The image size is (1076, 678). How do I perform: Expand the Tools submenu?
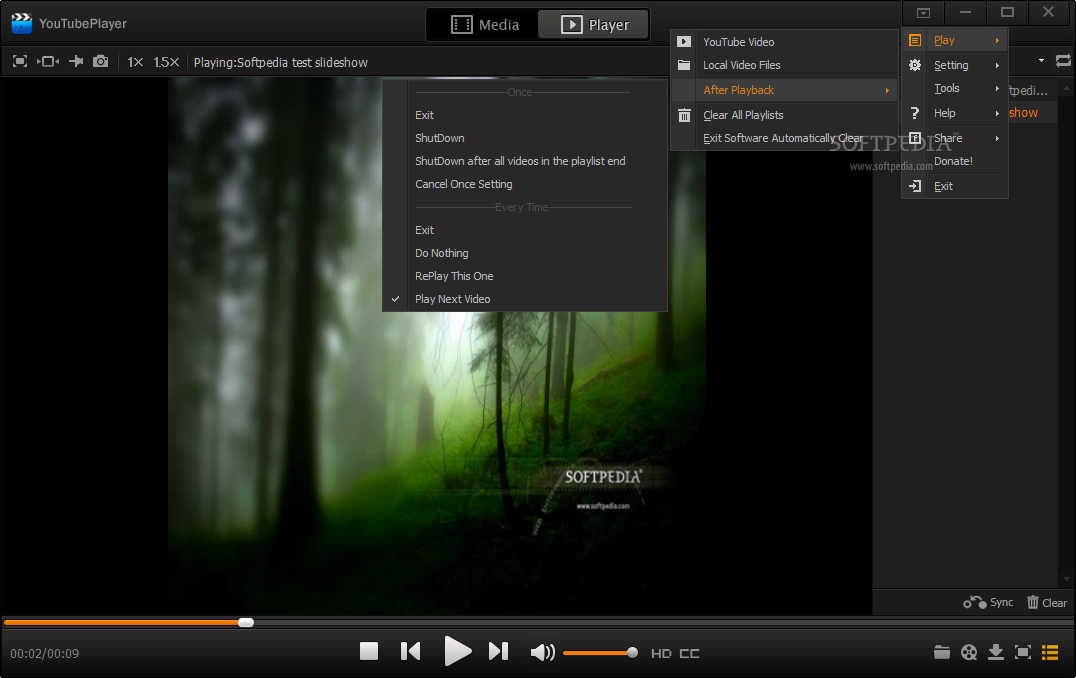[x=955, y=89]
